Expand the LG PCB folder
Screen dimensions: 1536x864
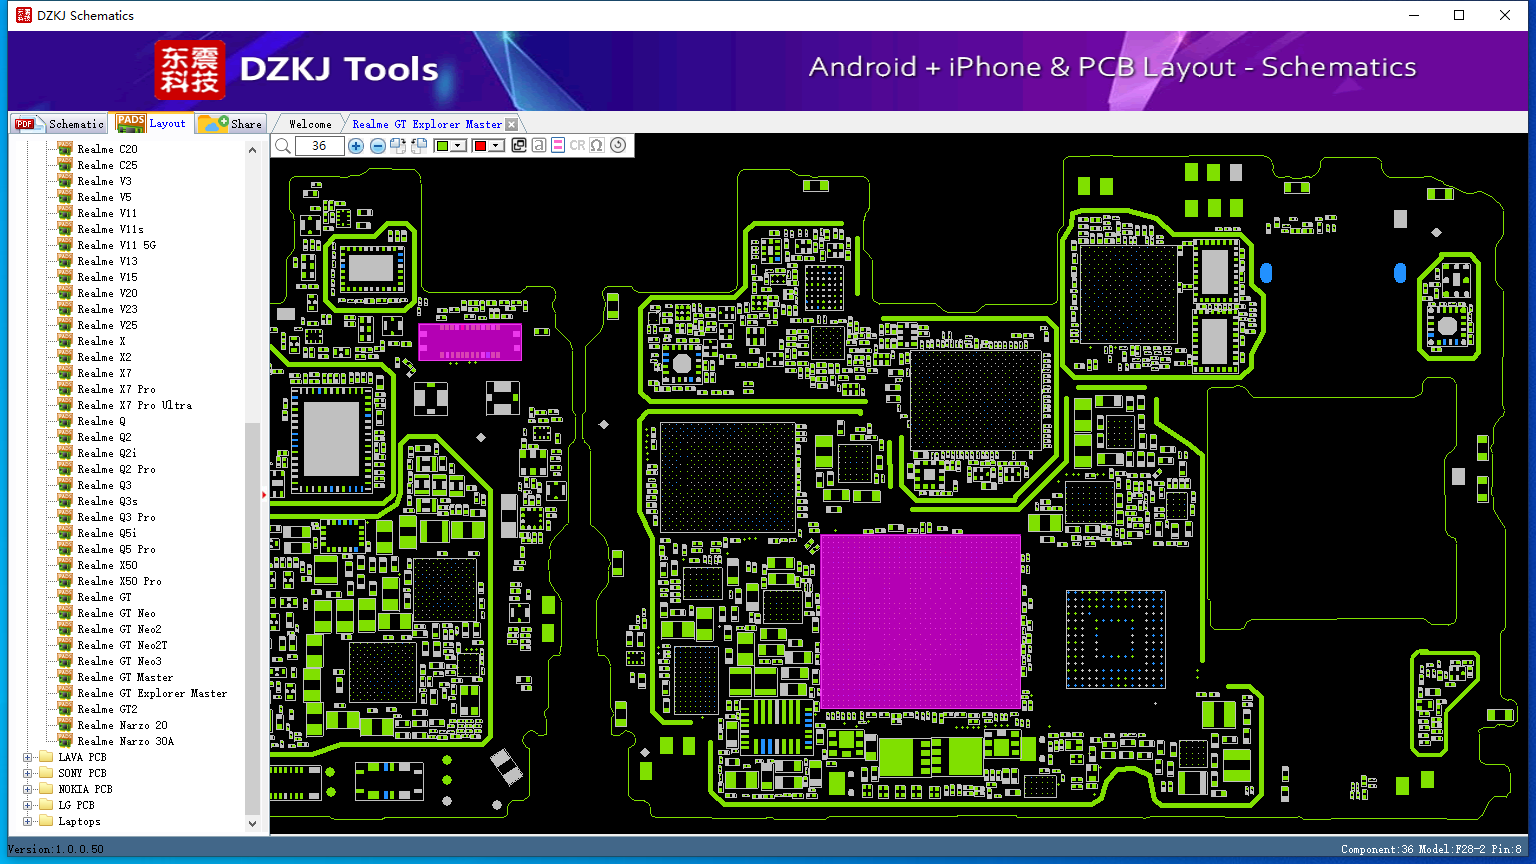click(28, 806)
